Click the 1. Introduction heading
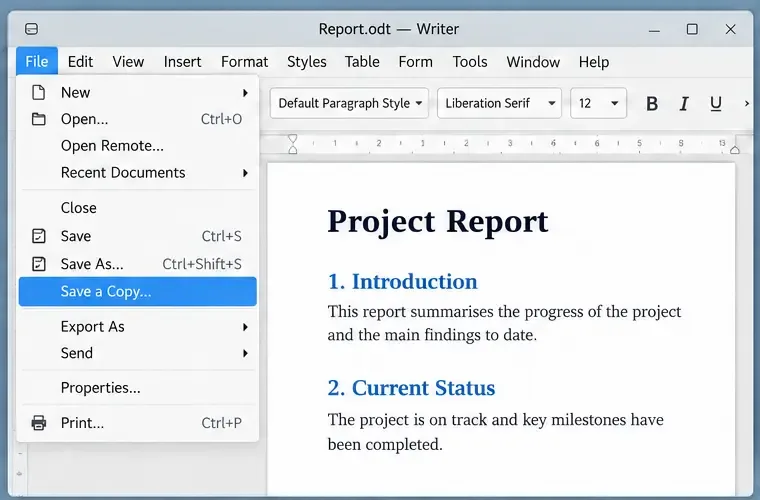The height and width of the screenshot is (500, 760). coord(402,281)
